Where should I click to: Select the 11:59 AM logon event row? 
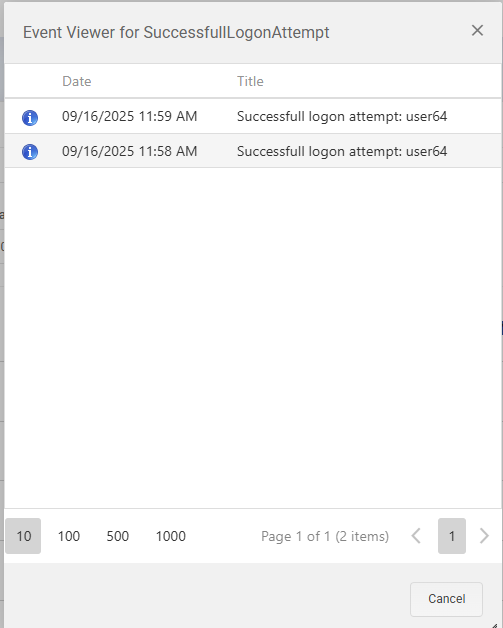(253, 117)
